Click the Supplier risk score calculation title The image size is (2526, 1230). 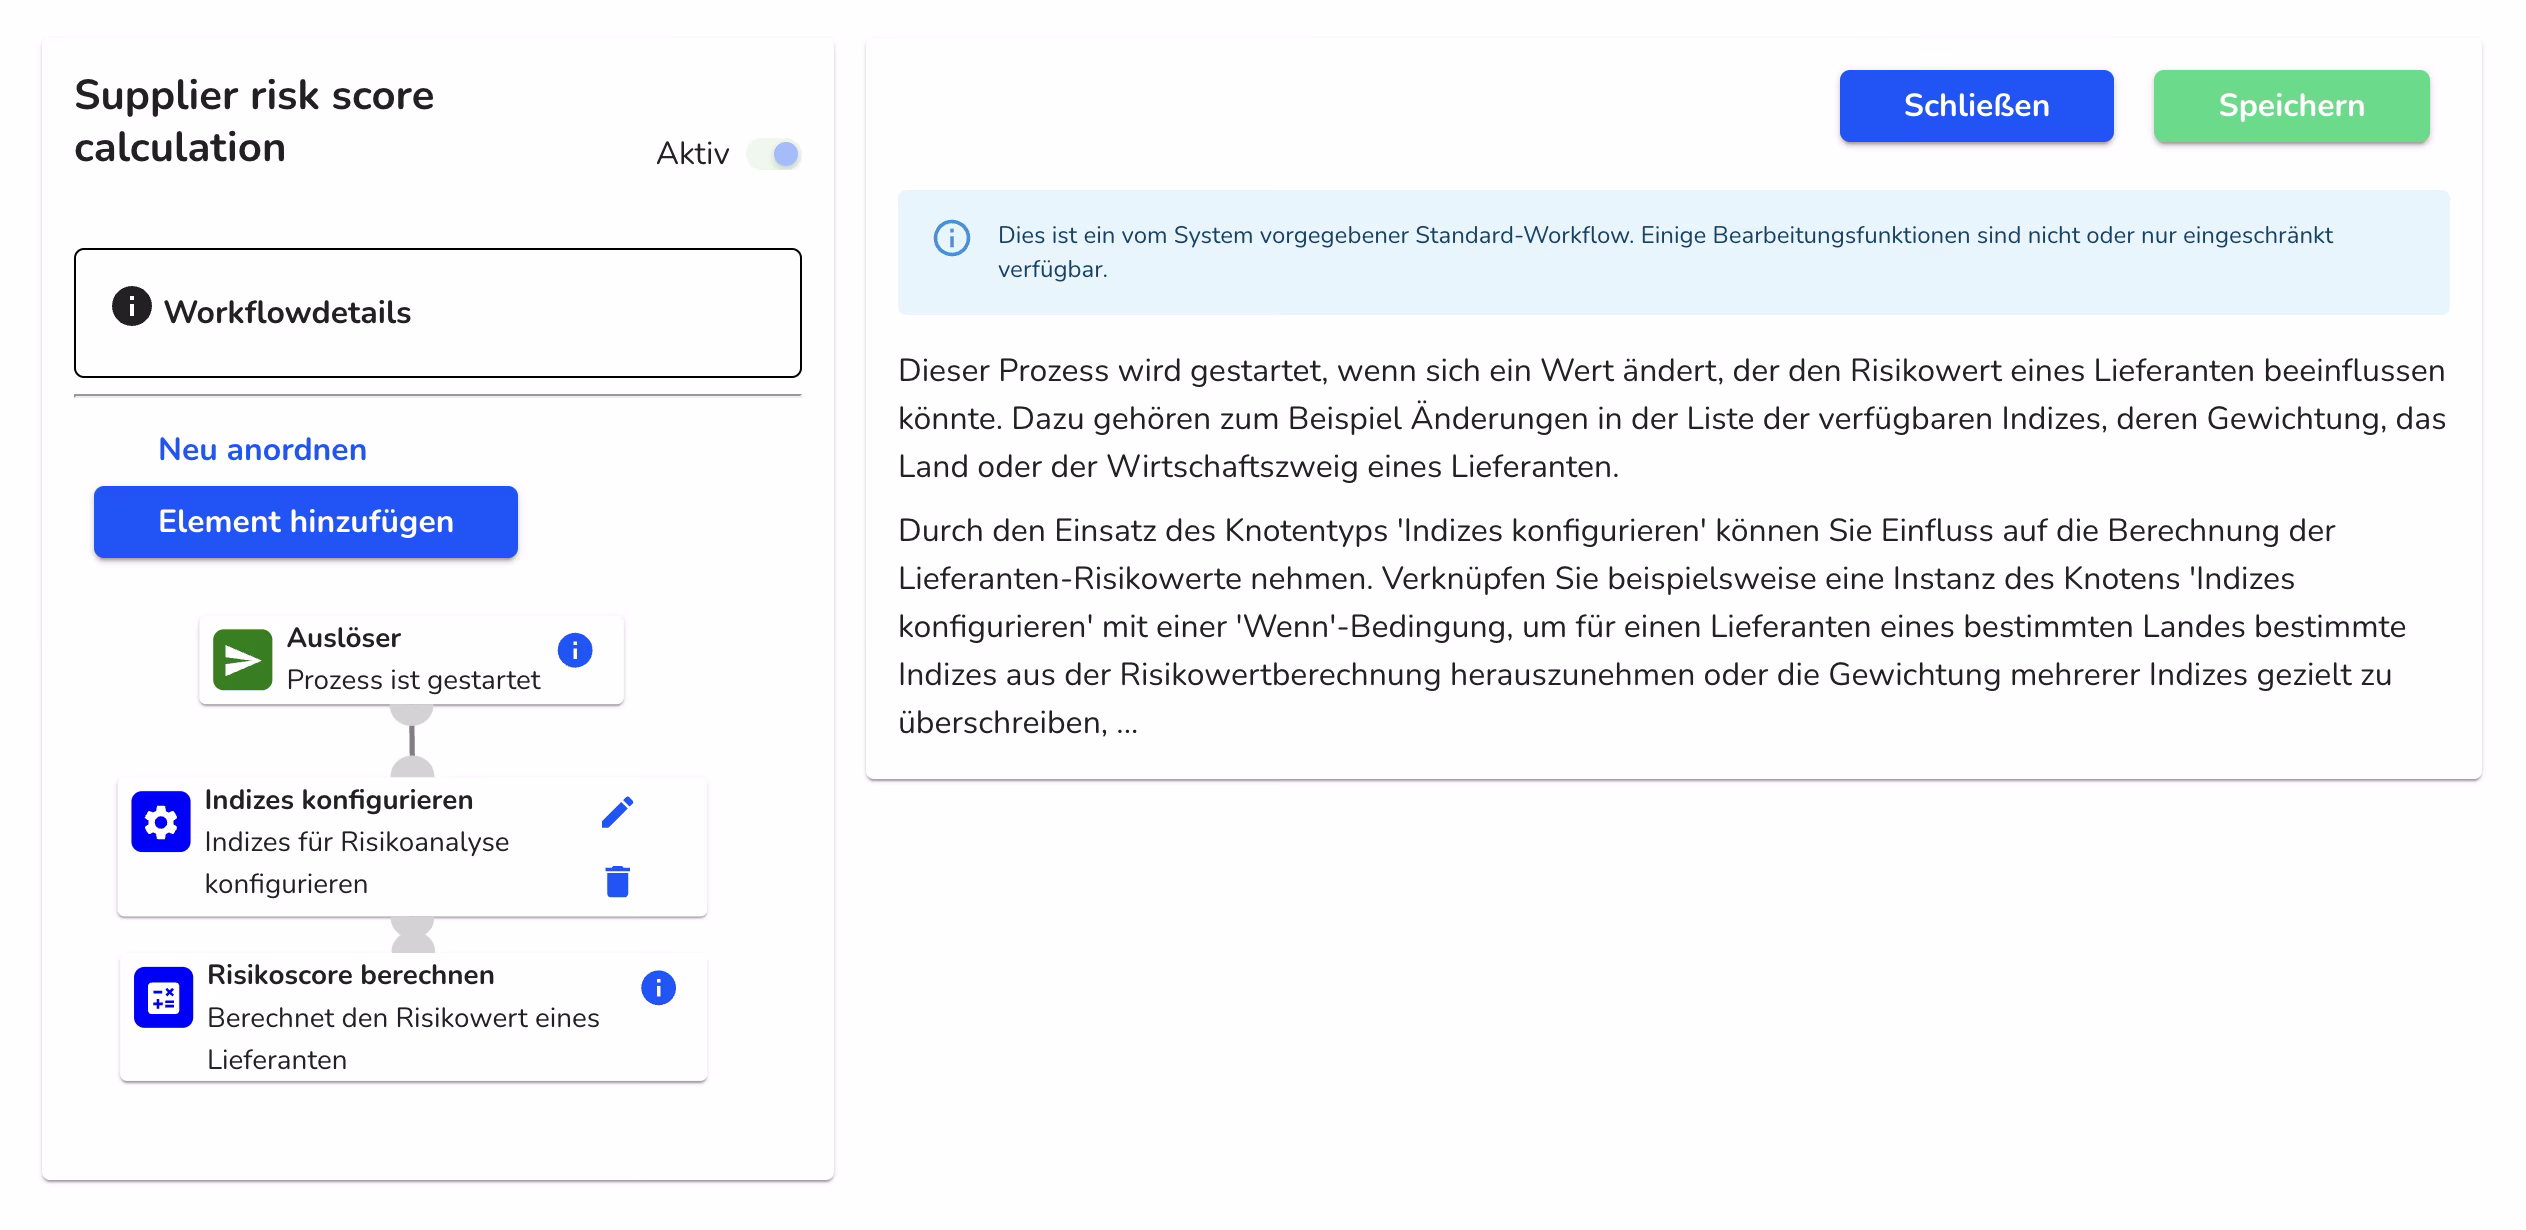(x=254, y=122)
